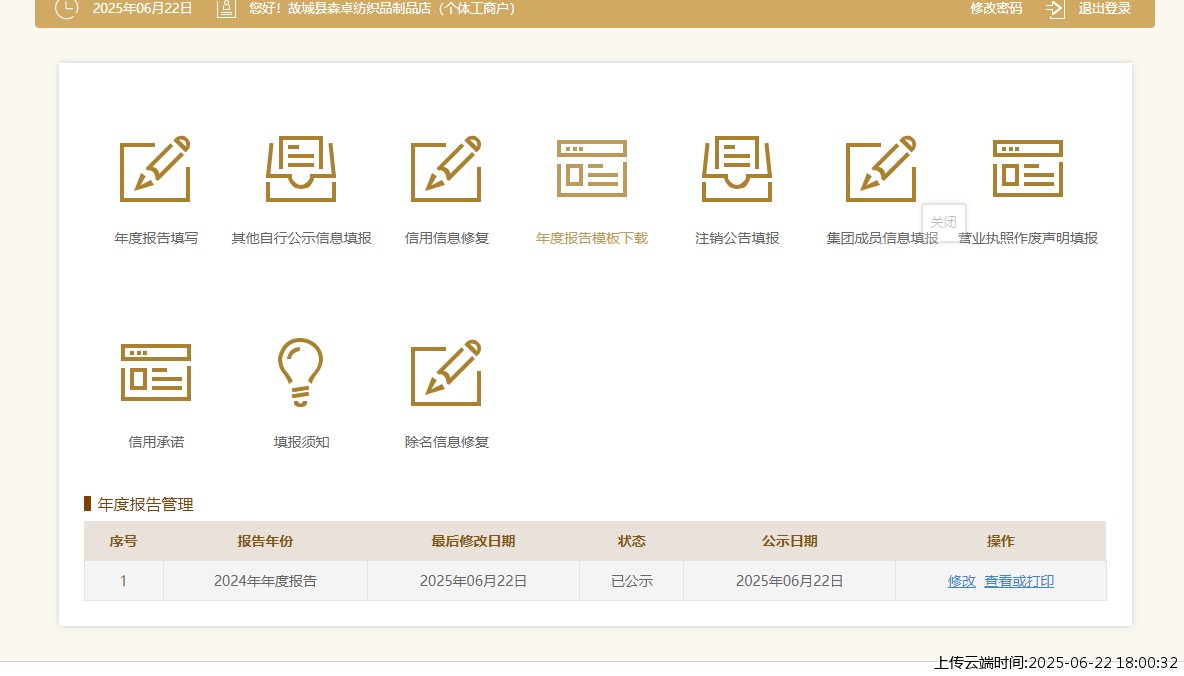The width and height of the screenshot is (1184, 676).
Task: Click the 信用信息修复 label
Action: (x=447, y=238)
